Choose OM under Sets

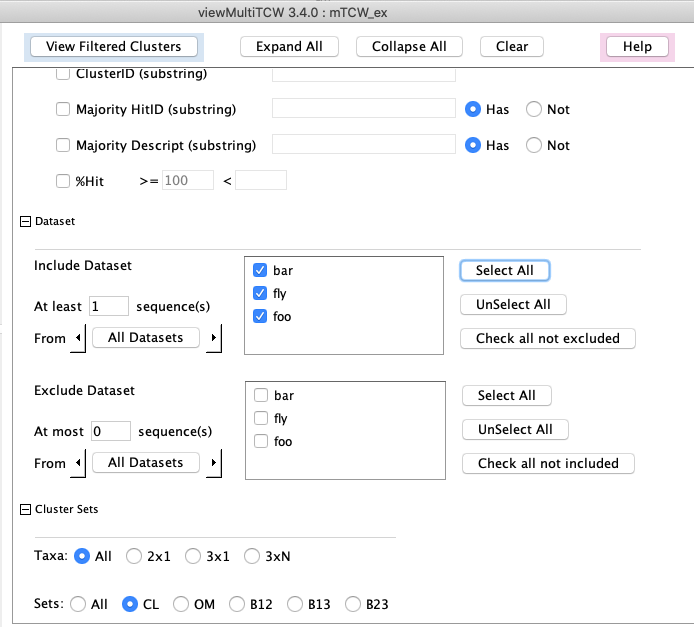181,604
